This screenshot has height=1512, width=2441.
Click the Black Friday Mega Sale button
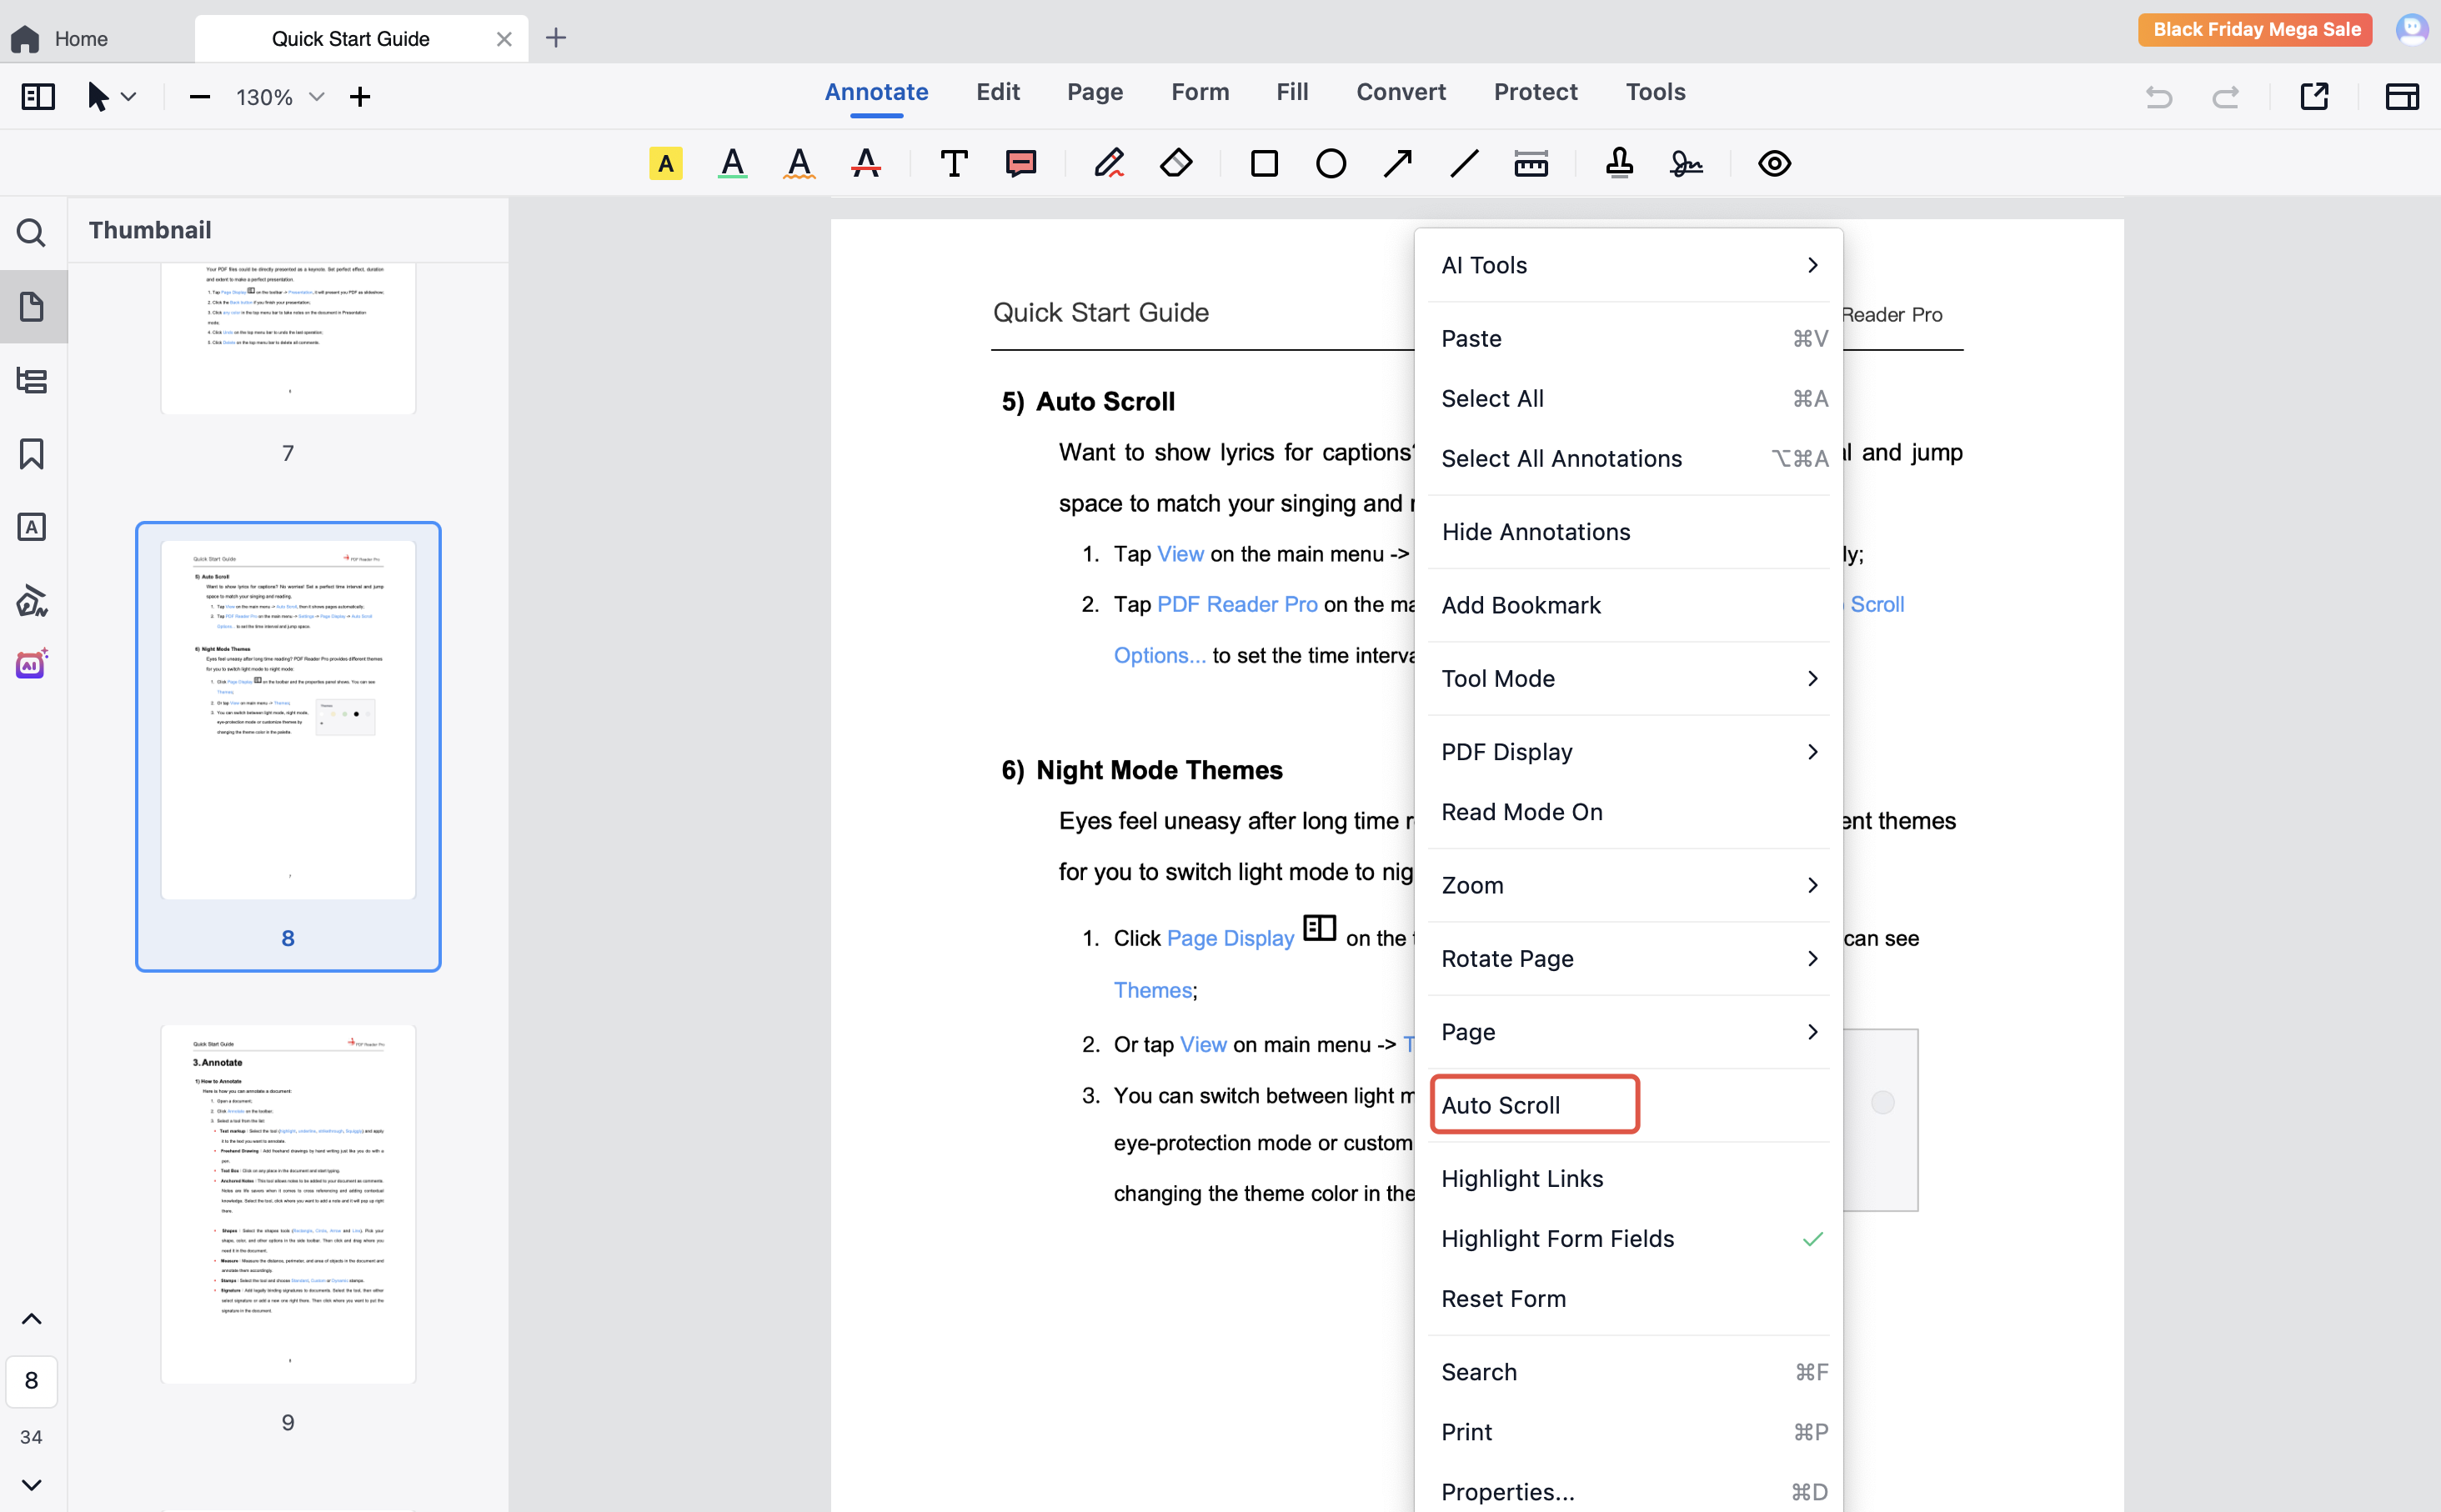tap(2255, 29)
